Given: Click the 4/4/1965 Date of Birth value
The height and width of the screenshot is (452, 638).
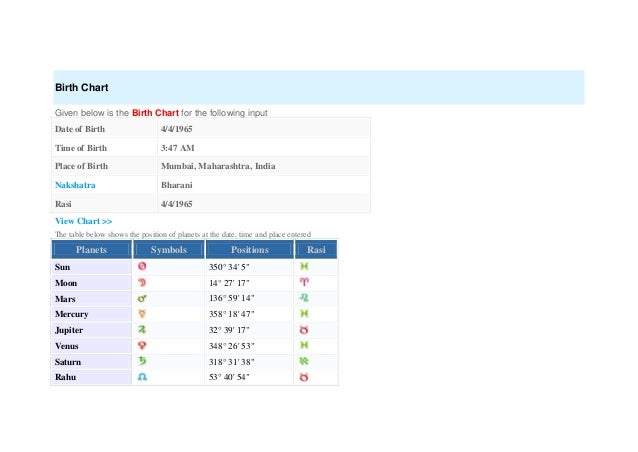Looking at the screenshot, I should click(x=176, y=129).
